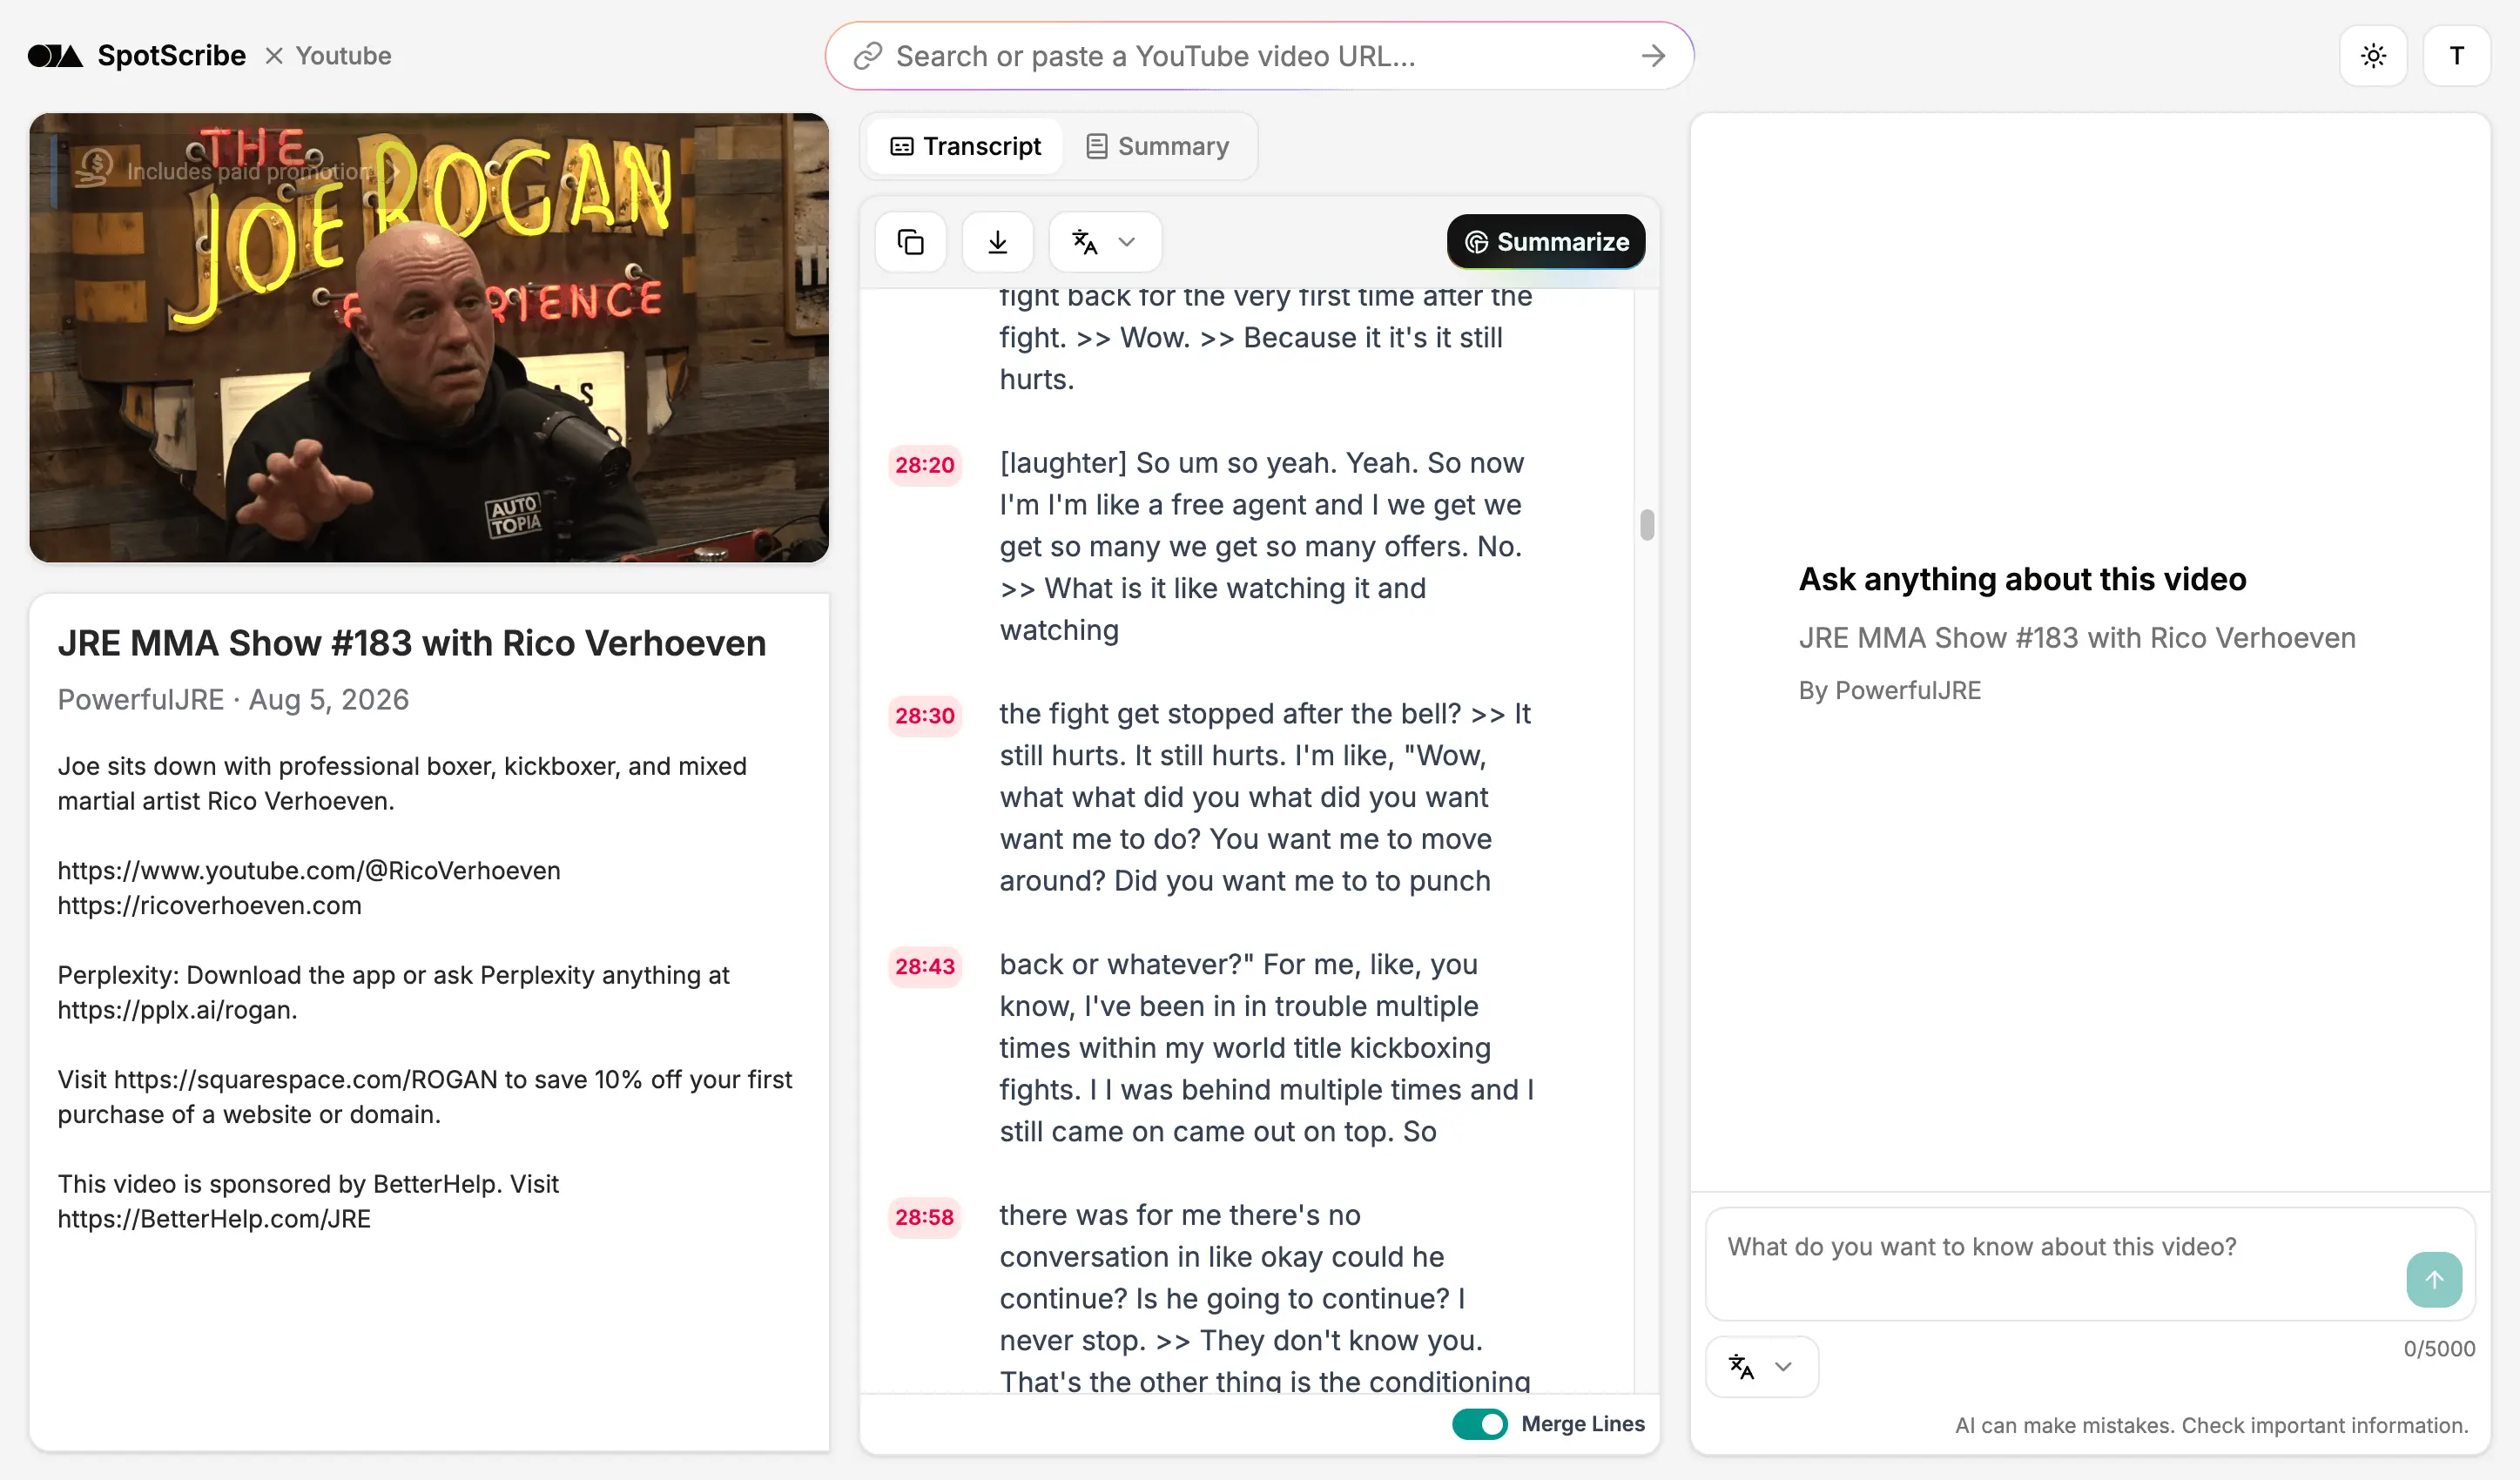Copy the transcript to clipboard
Image resolution: width=2520 pixels, height=1480 pixels.
[x=910, y=242]
